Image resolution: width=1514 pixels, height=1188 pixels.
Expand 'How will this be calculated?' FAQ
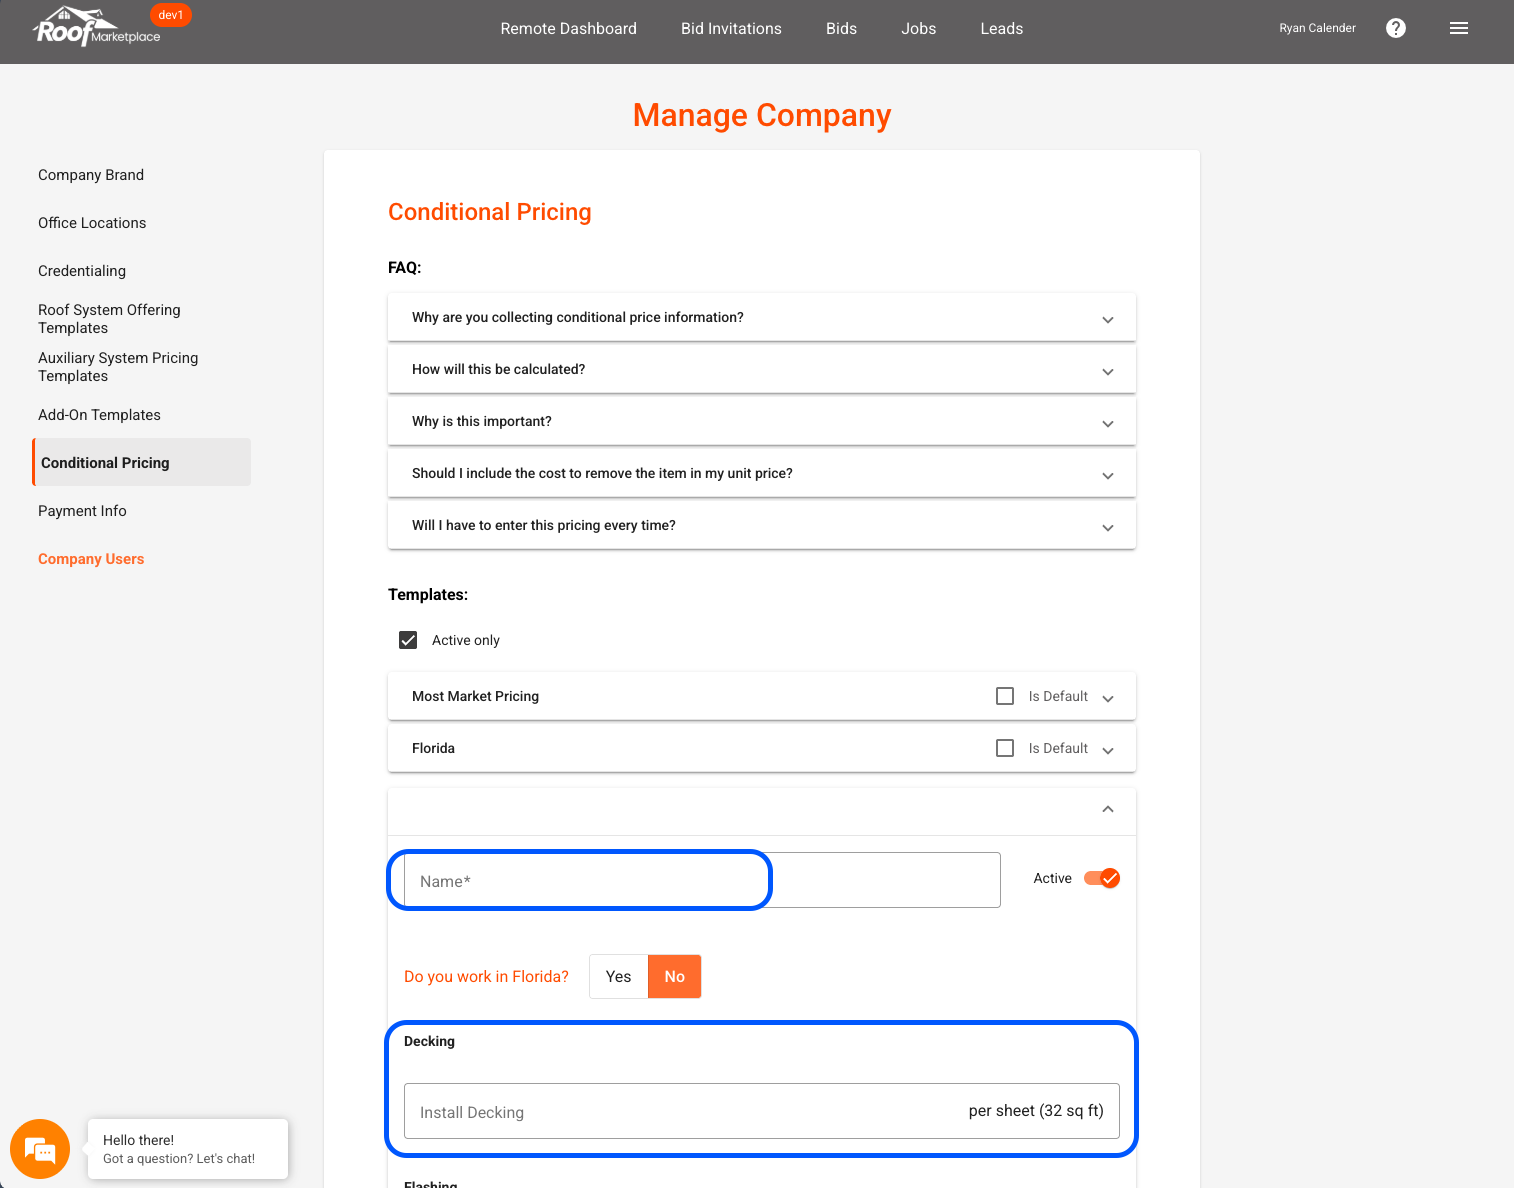coord(1107,371)
